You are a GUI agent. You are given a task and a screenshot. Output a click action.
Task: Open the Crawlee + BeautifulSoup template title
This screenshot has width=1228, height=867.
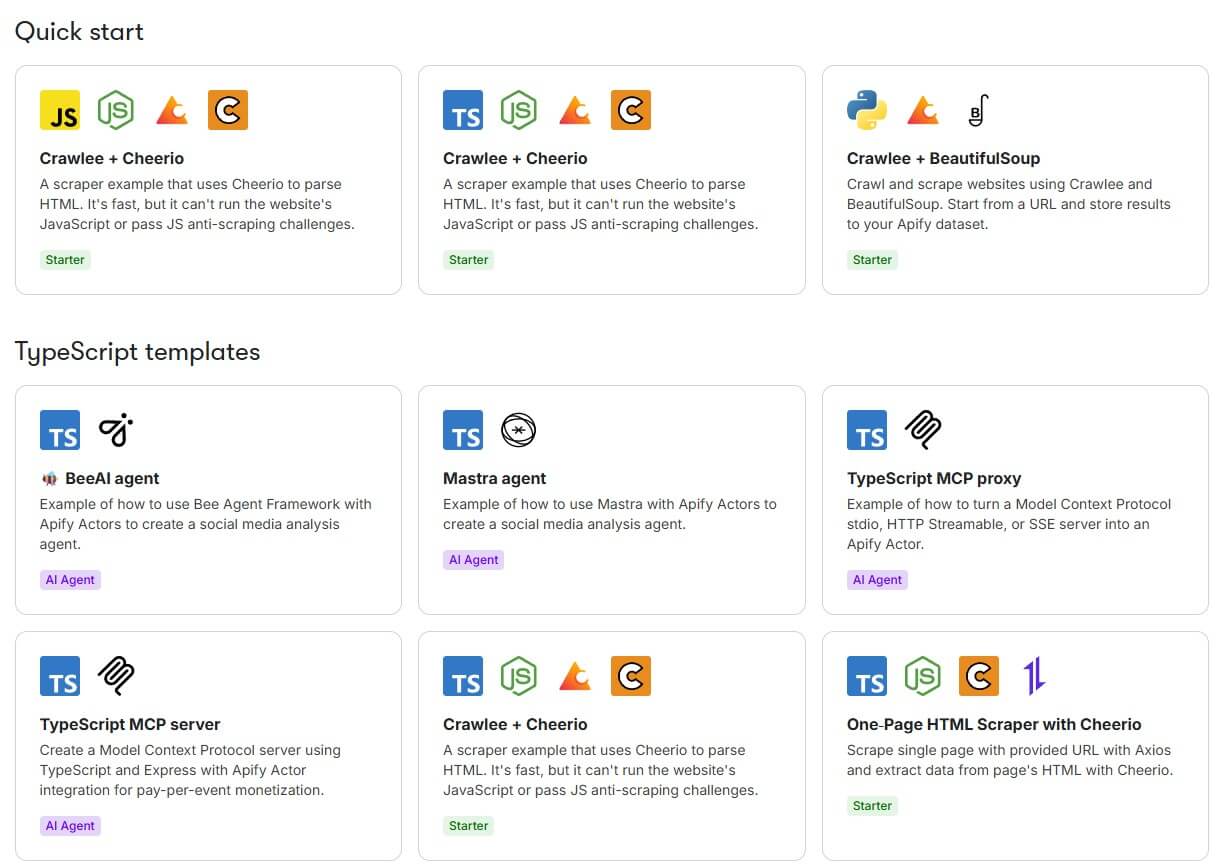click(x=943, y=158)
